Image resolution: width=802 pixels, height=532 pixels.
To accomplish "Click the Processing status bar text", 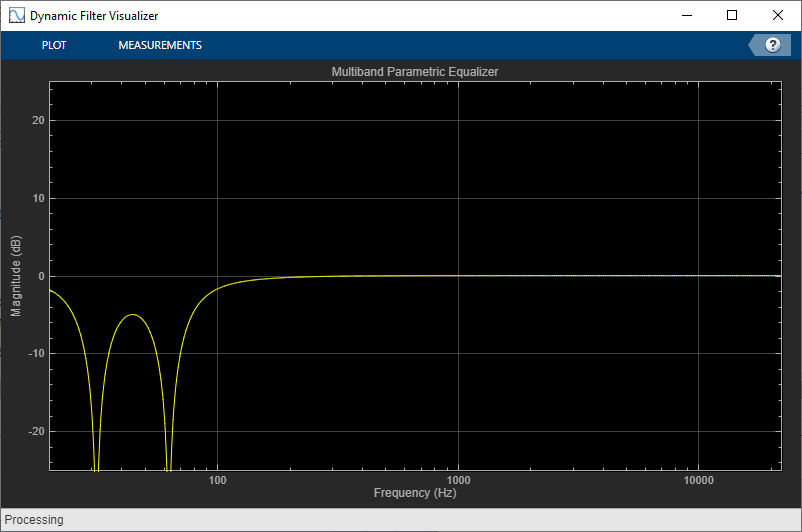I will click(34, 520).
